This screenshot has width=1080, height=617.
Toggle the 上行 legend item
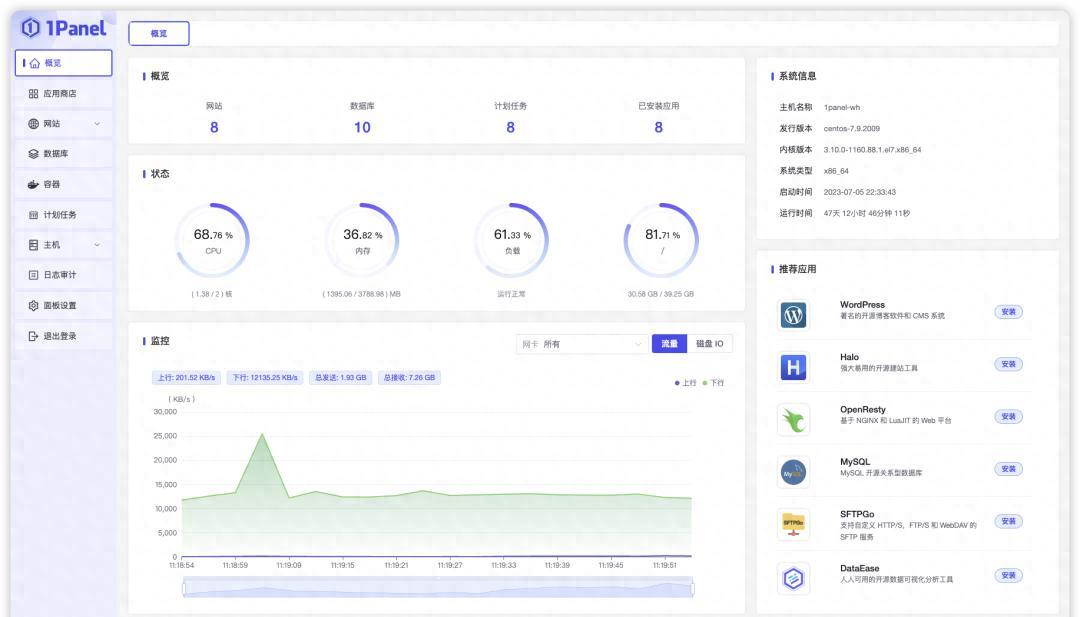coord(685,383)
